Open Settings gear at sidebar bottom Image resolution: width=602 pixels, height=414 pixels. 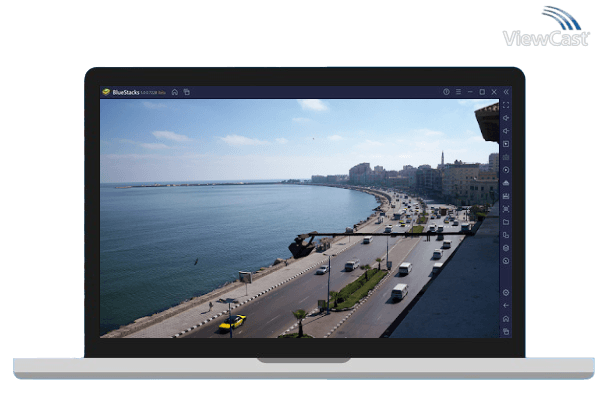pyautogui.click(x=506, y=292)
